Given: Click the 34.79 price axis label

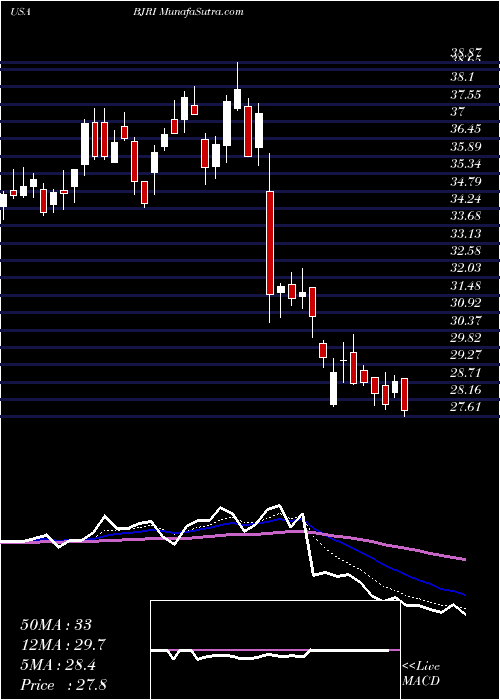Looking at the screenshot, I should 466,181.
